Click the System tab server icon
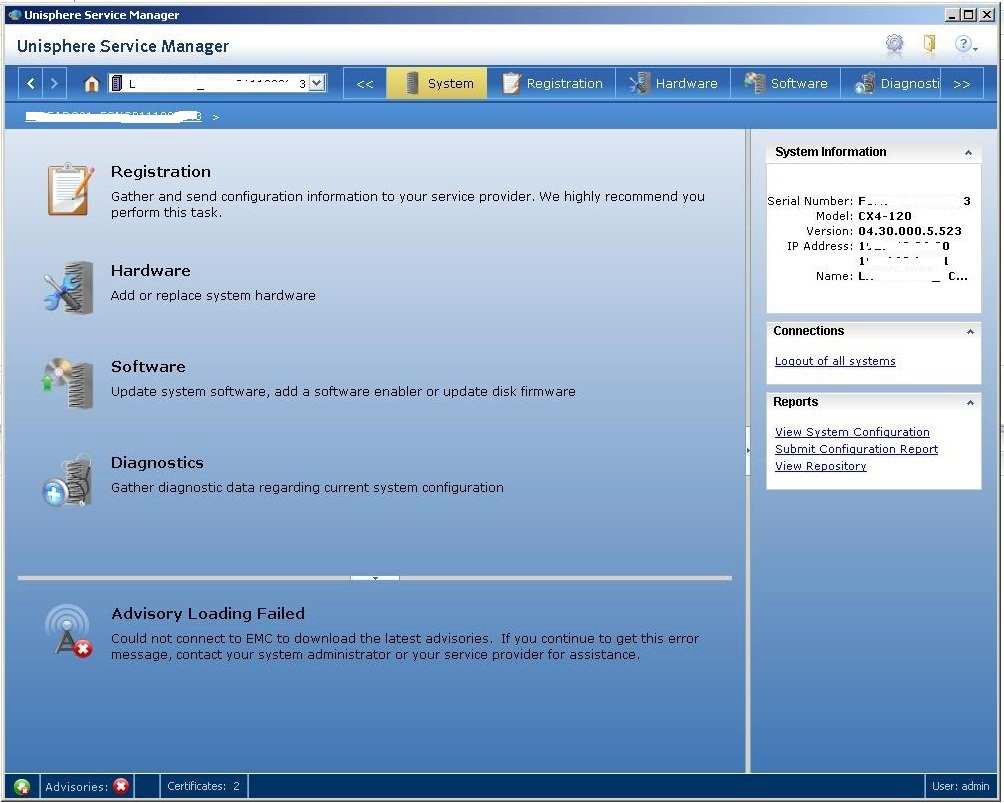 (412, 83)
